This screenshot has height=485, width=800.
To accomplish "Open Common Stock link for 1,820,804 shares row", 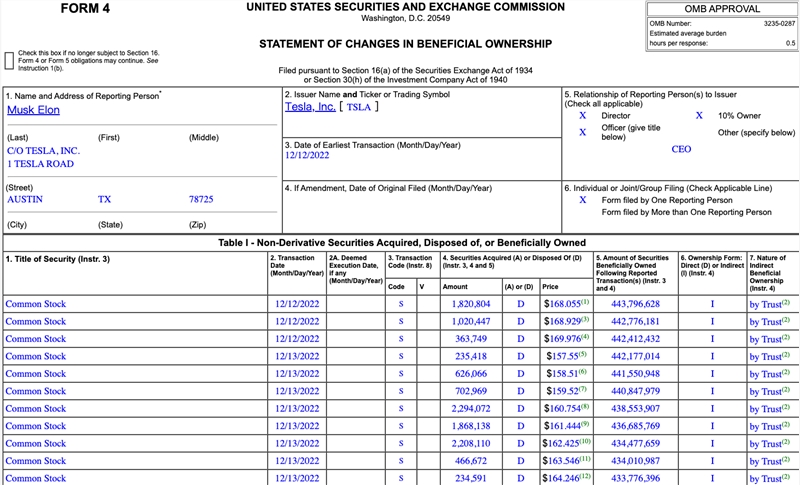I will tap(36, 304).
